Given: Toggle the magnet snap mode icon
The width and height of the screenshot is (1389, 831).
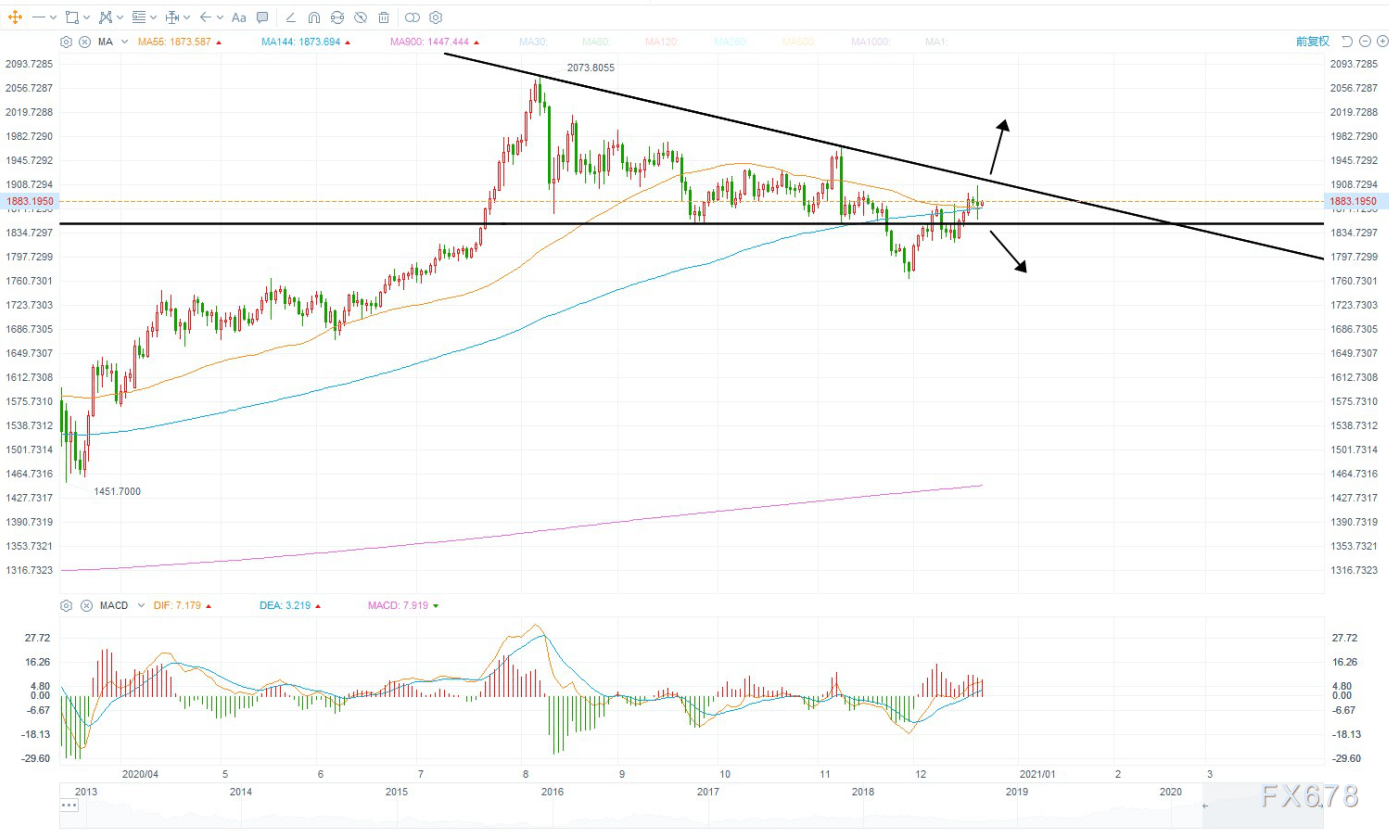Looking at the screenshot, I should [x=314, y=17].
